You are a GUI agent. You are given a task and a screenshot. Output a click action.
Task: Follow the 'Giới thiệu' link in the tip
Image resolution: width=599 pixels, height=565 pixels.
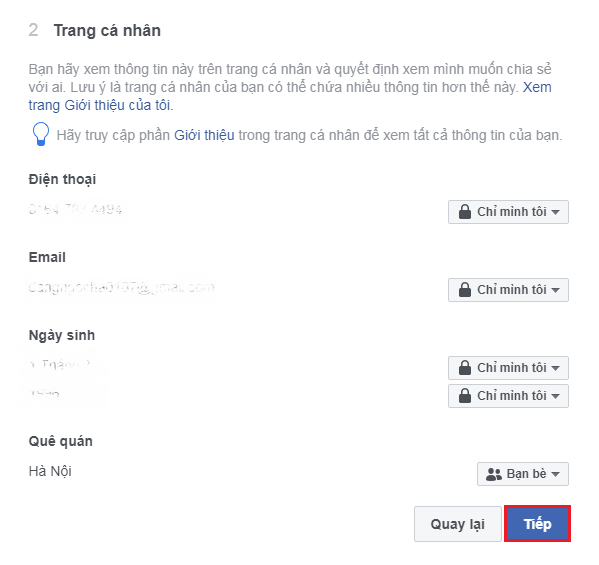204,135
